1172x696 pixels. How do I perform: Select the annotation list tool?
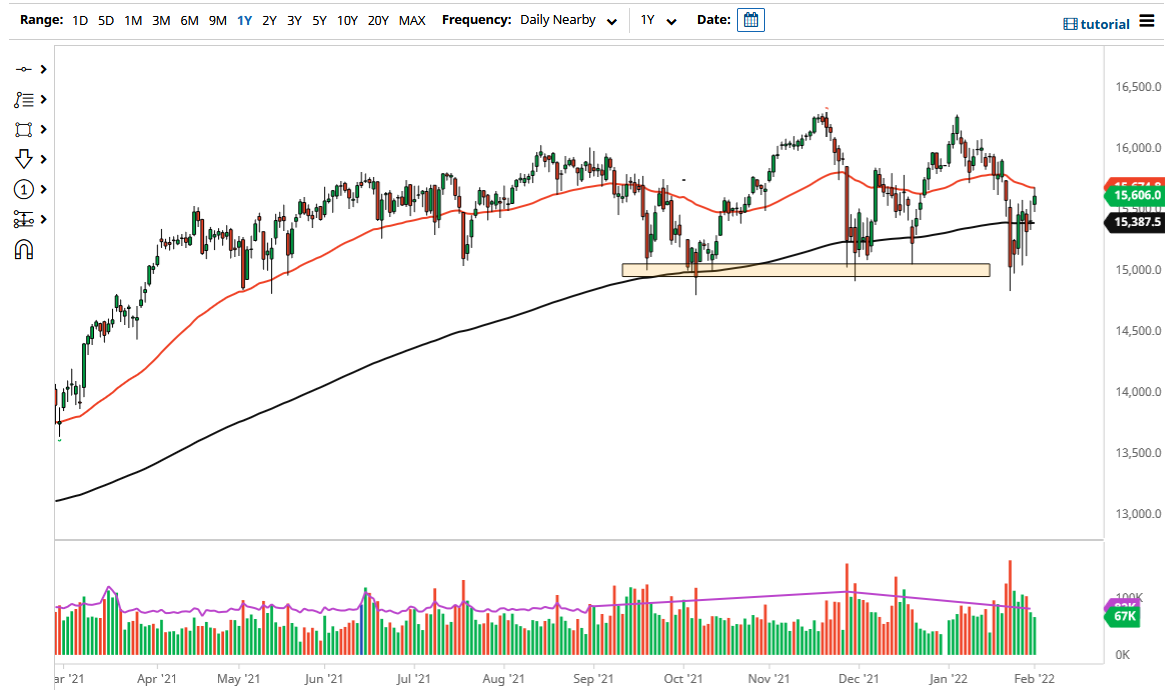tap(24, 99)
